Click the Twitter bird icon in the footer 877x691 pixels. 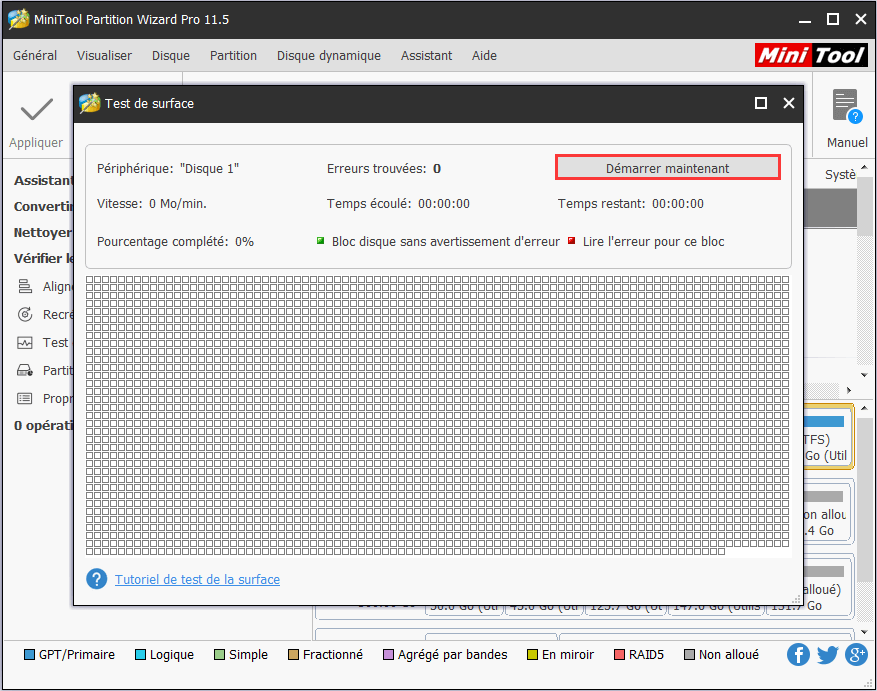tap(827, 654)
